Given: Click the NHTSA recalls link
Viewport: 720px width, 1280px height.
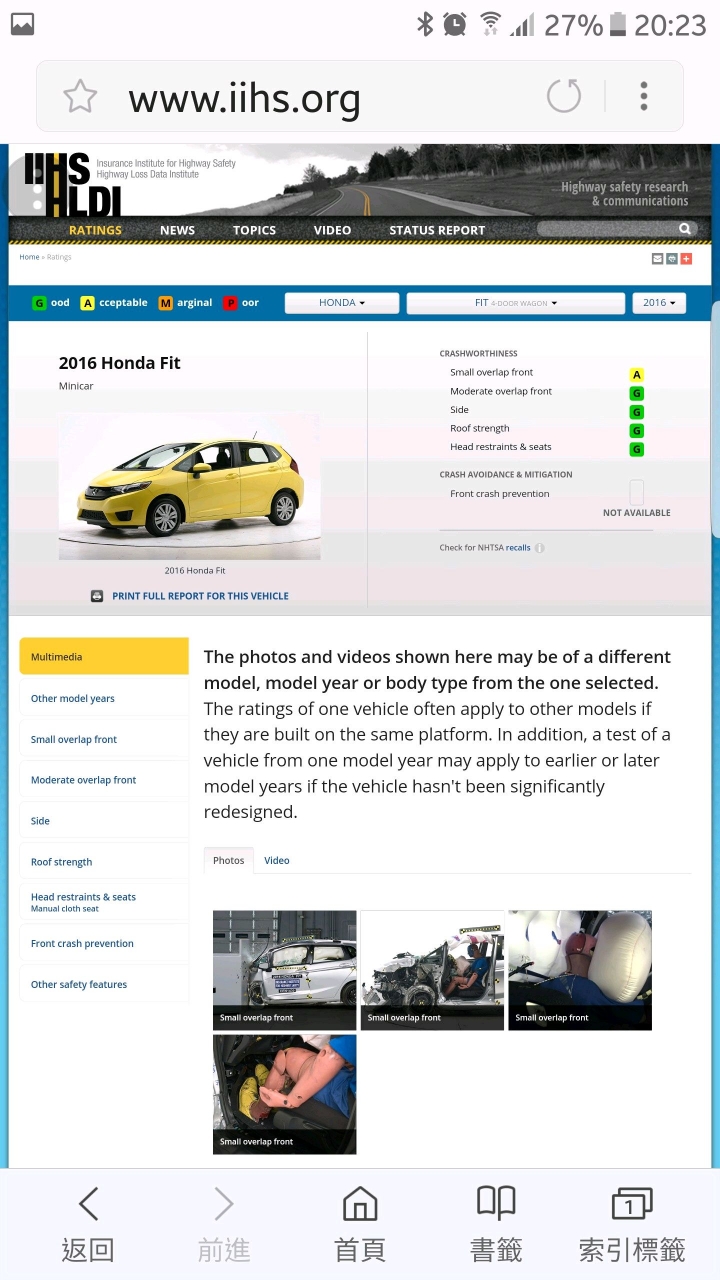Looking at the screenshot, I should pos(518,548).
